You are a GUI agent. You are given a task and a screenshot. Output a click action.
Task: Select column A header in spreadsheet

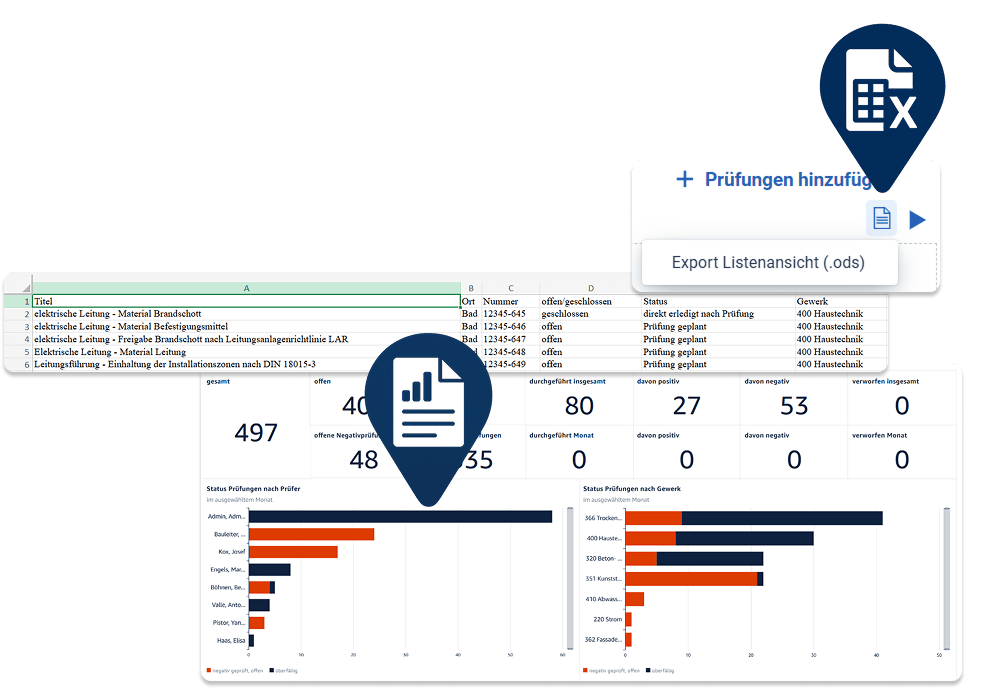pos(246,288)
